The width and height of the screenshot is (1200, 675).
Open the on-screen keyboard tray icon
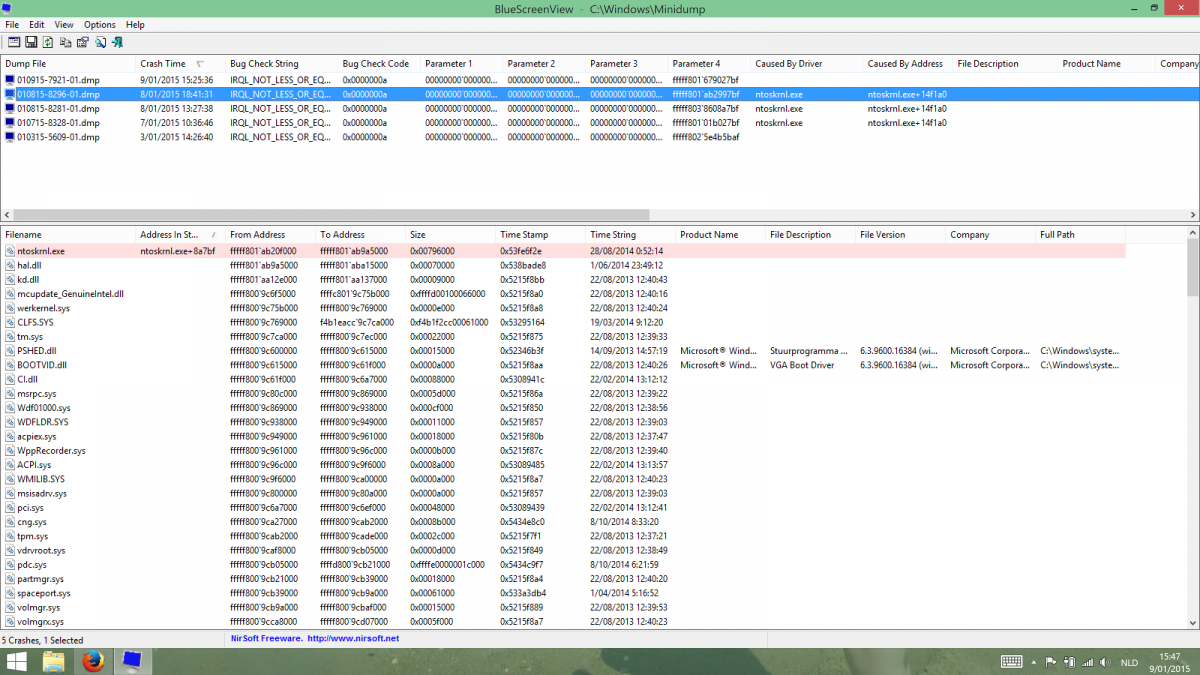click(1012, 662)
